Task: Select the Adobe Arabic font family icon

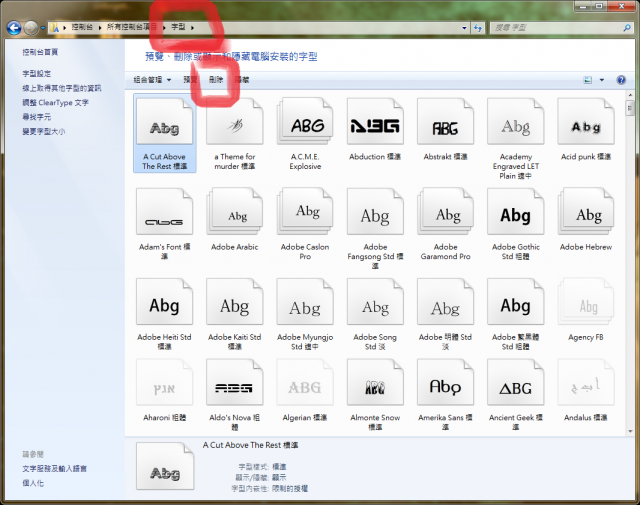Action: click(x=235, y=211)
